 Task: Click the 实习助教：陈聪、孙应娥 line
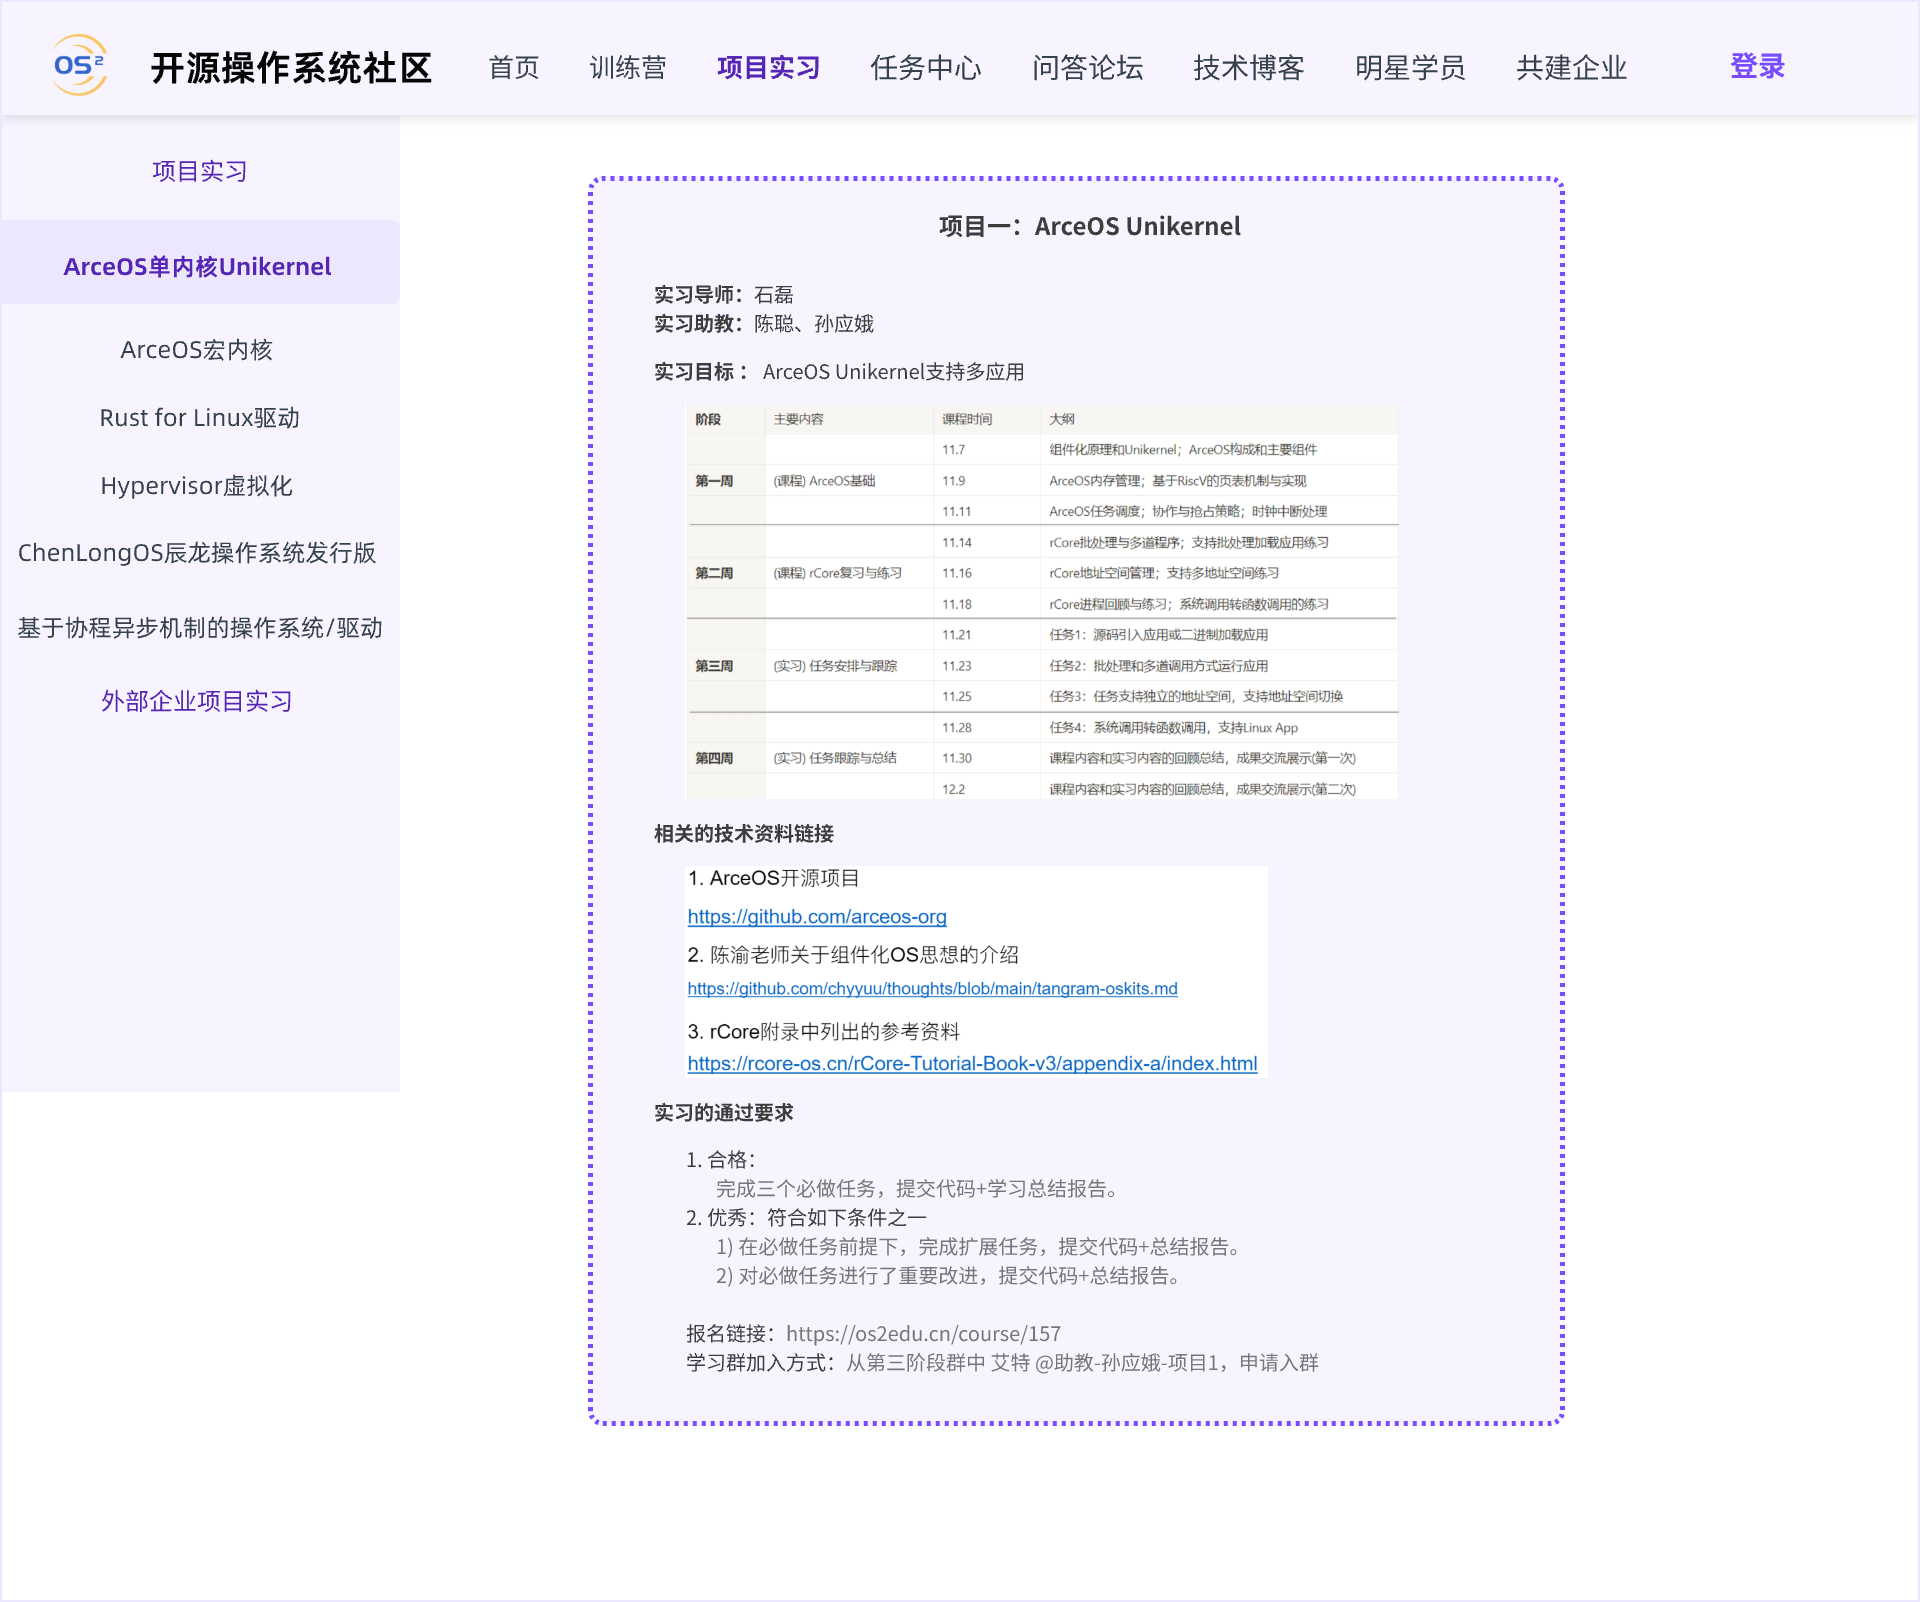click(x=764, y=323)
